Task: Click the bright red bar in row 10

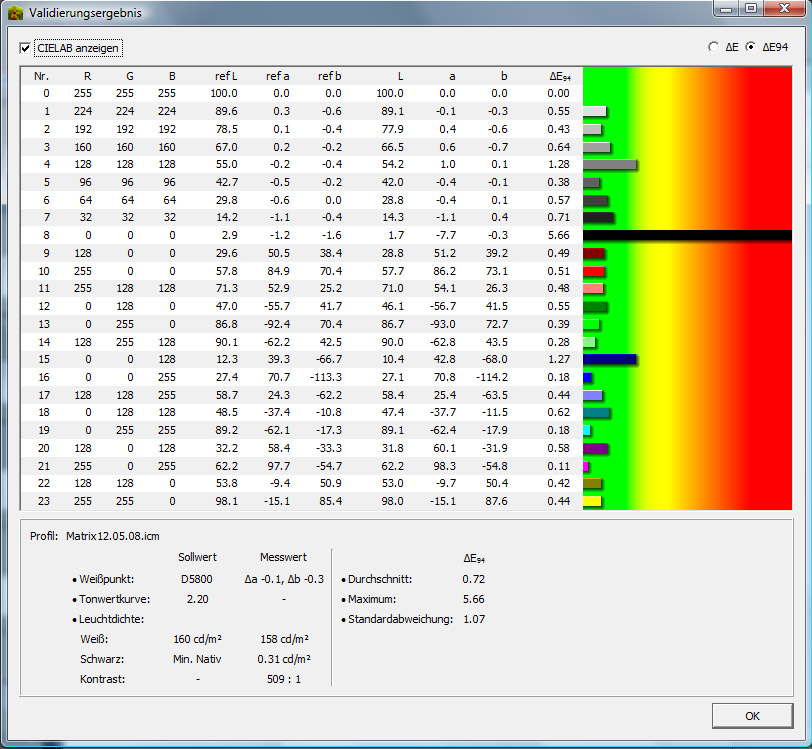Action: [594, 271]
